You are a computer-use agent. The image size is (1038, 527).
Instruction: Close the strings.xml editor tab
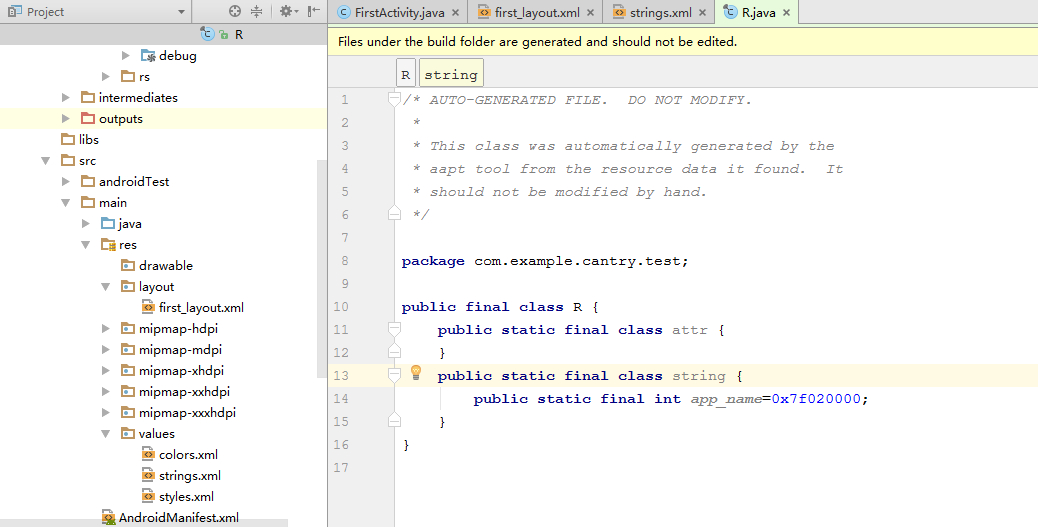click(703, 13)
